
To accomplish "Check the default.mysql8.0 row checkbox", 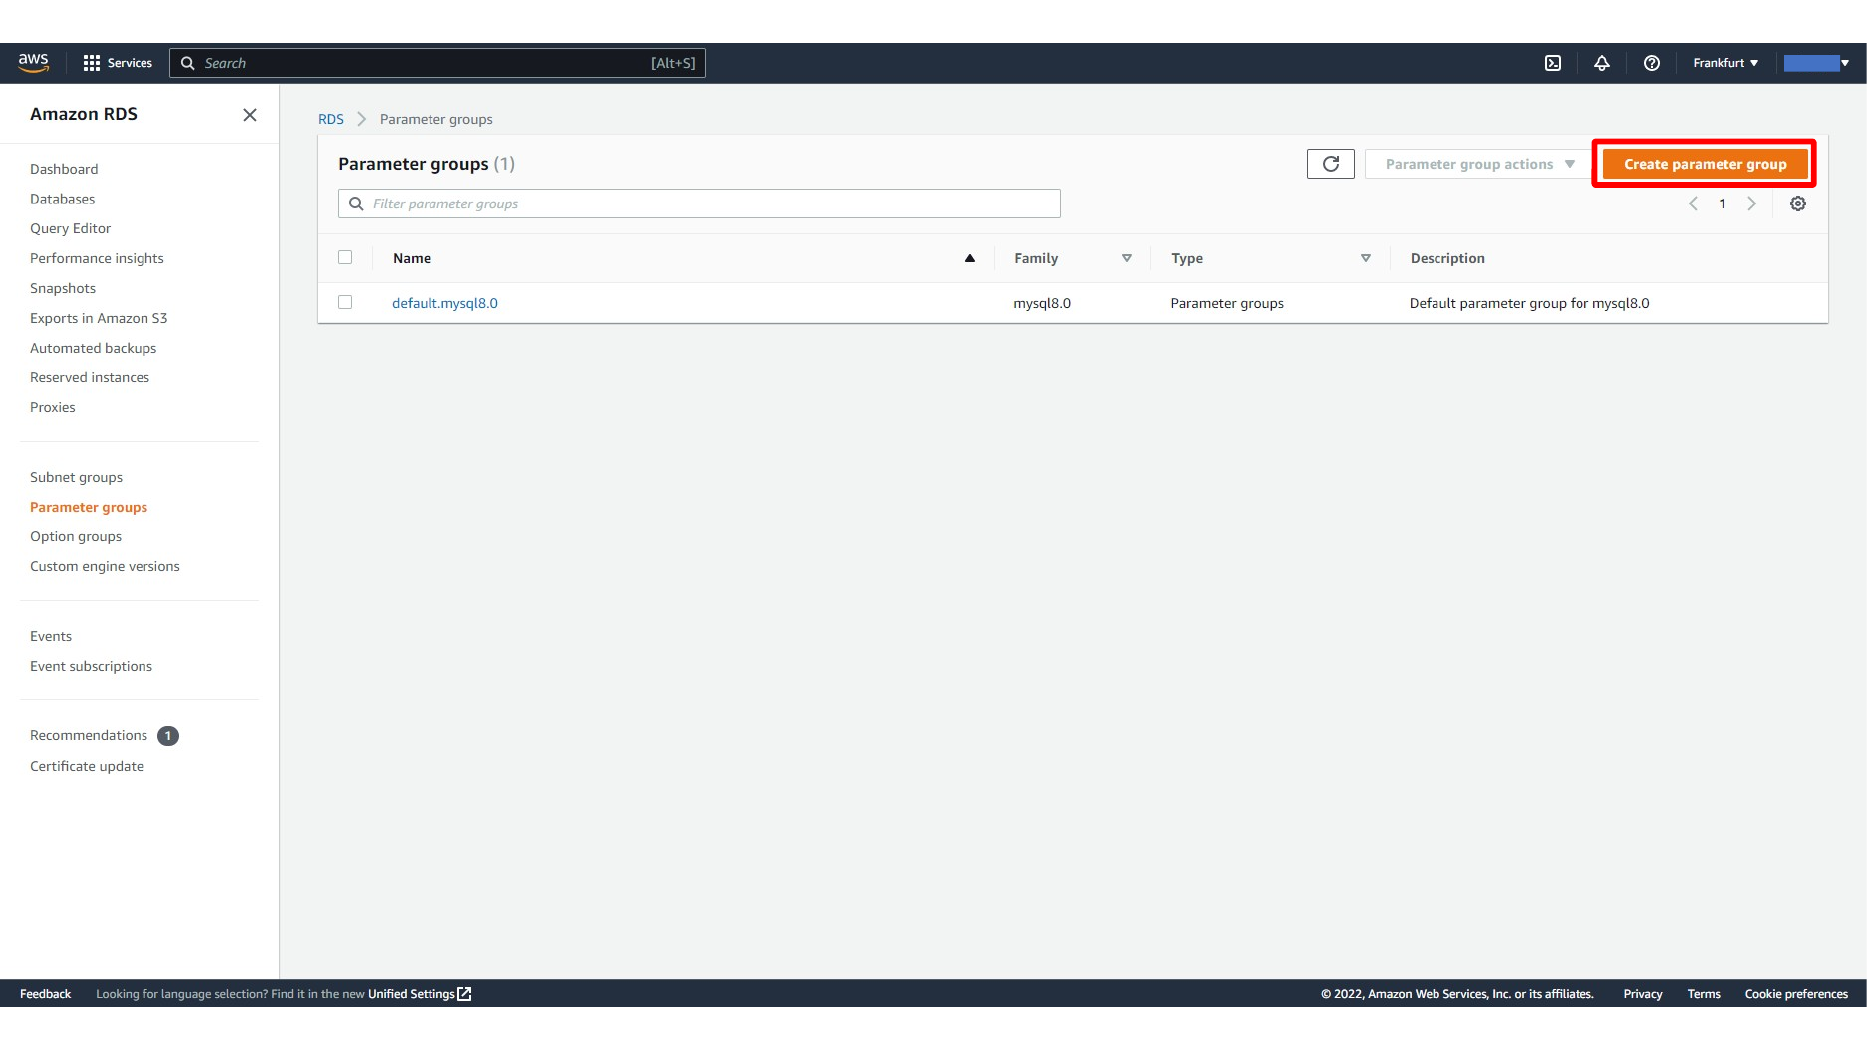I will click(x=345, y=302).
